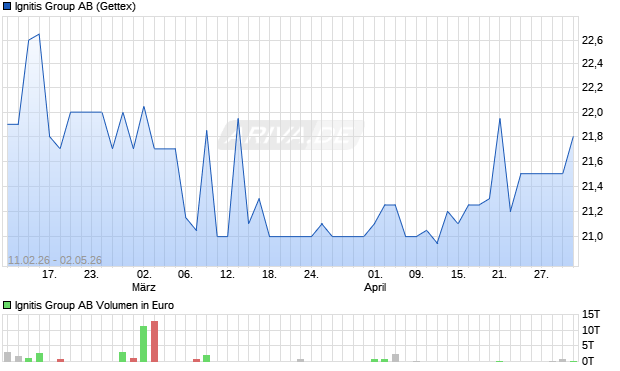Click the 5T volume axis label

(588, 346)
